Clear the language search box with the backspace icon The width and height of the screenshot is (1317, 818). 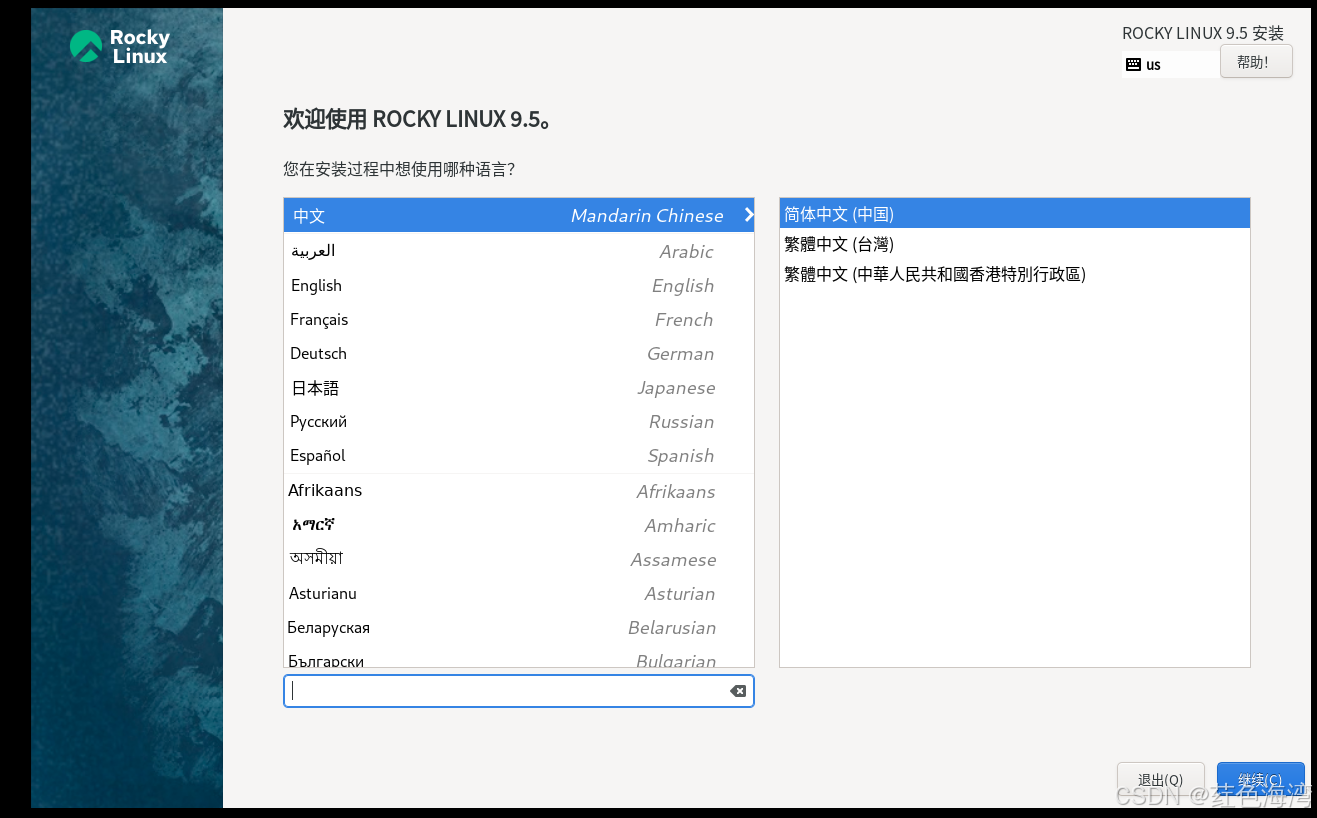pyautogui.click(x=738, y=691)
